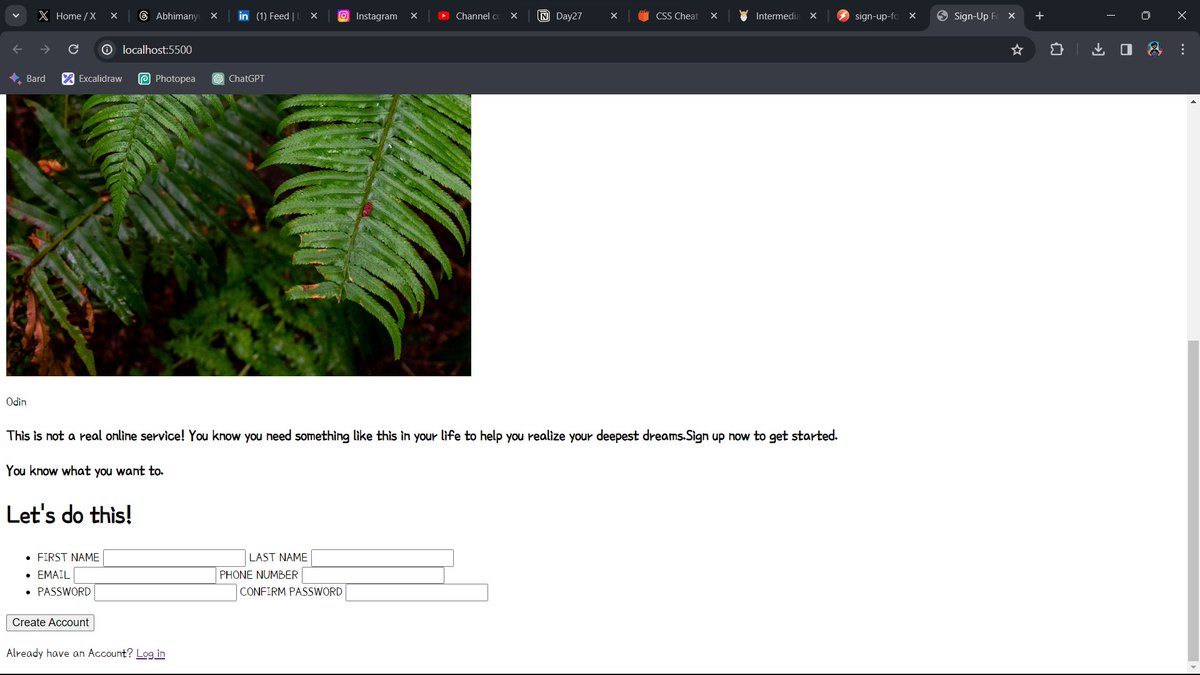Close the CSS Cheat tab

click(x=714, y=16)
